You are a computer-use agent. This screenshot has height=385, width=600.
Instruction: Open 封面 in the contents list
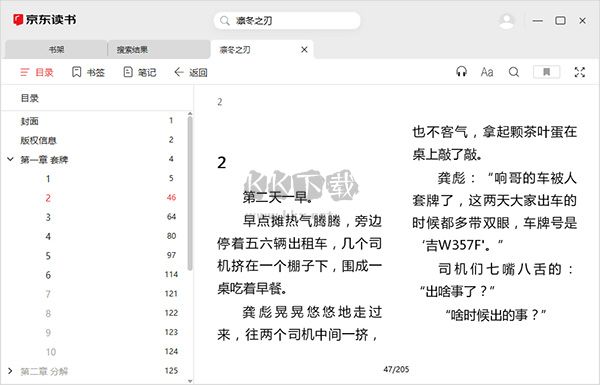(96, 121)
